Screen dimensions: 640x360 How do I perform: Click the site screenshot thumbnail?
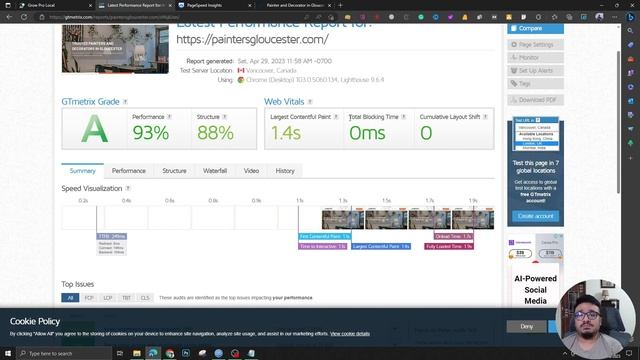pyautogui.click(x=115, y=49)
